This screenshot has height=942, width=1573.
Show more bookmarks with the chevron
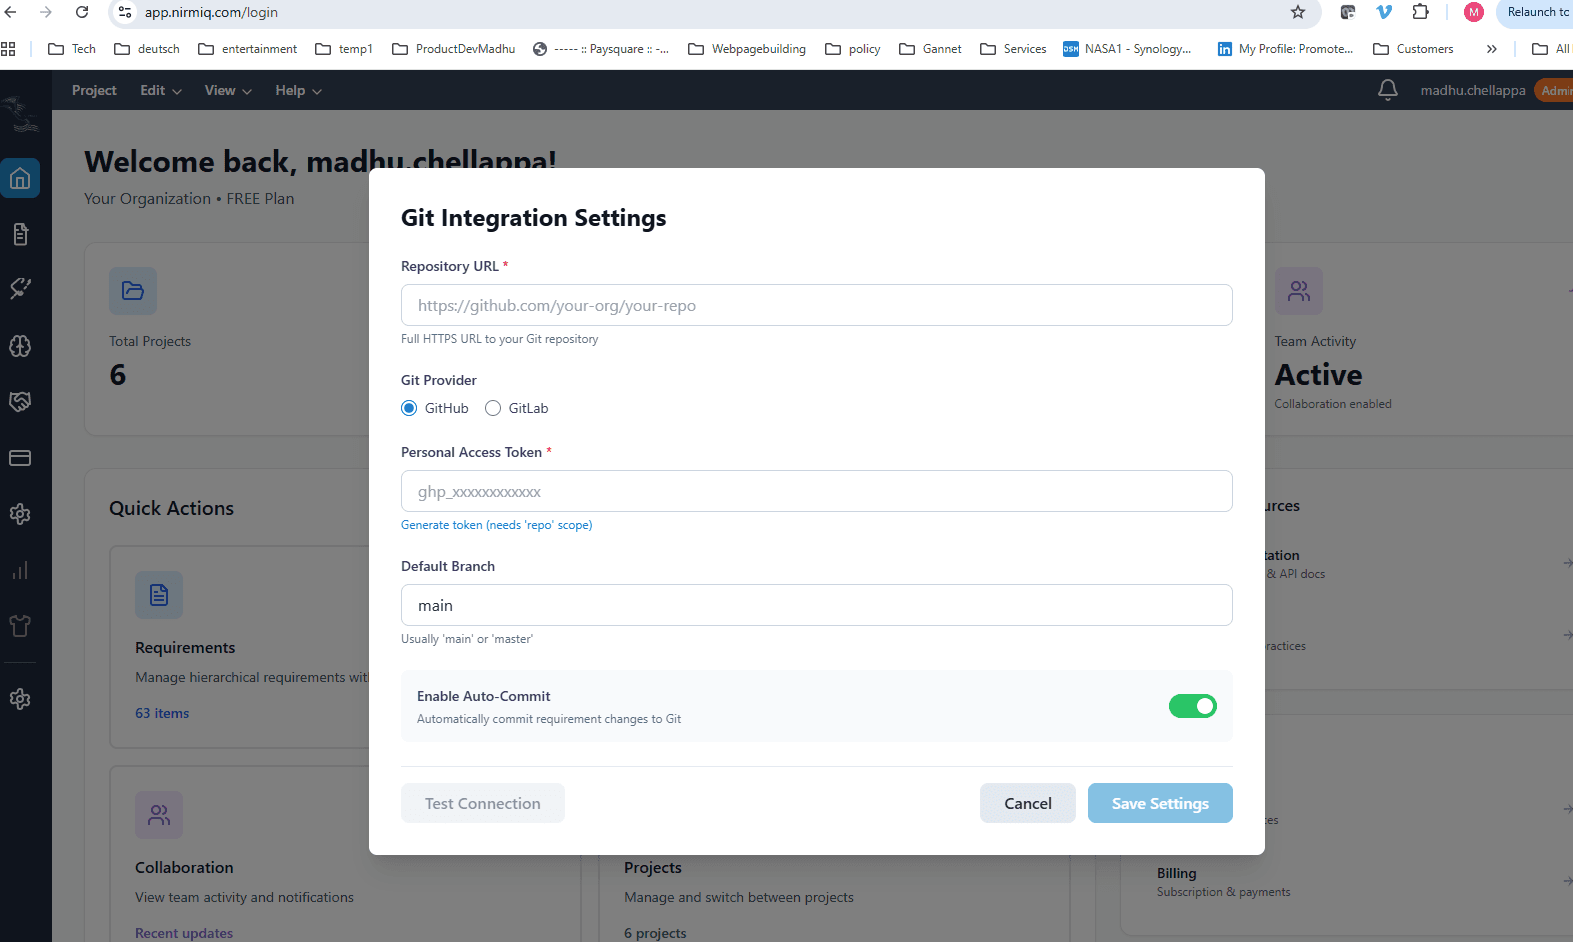point(1491,49)
